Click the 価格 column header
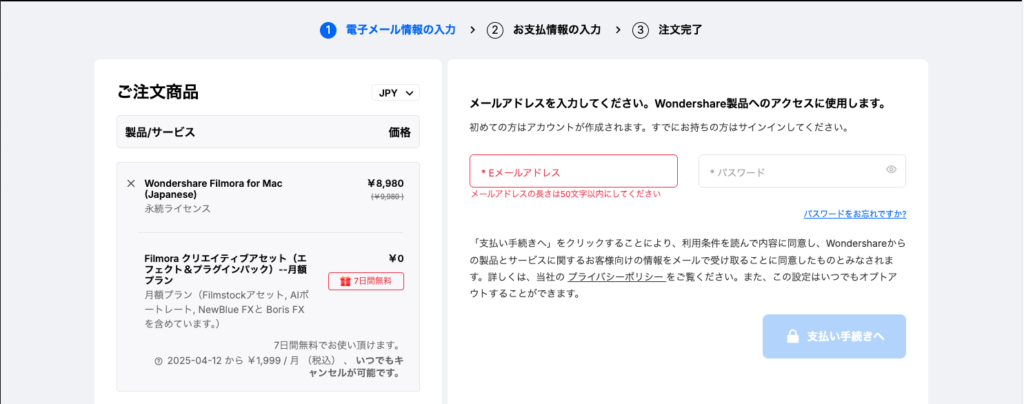Image resolution: width=1024 pixels, height=404 pixels. pos(400,132)
